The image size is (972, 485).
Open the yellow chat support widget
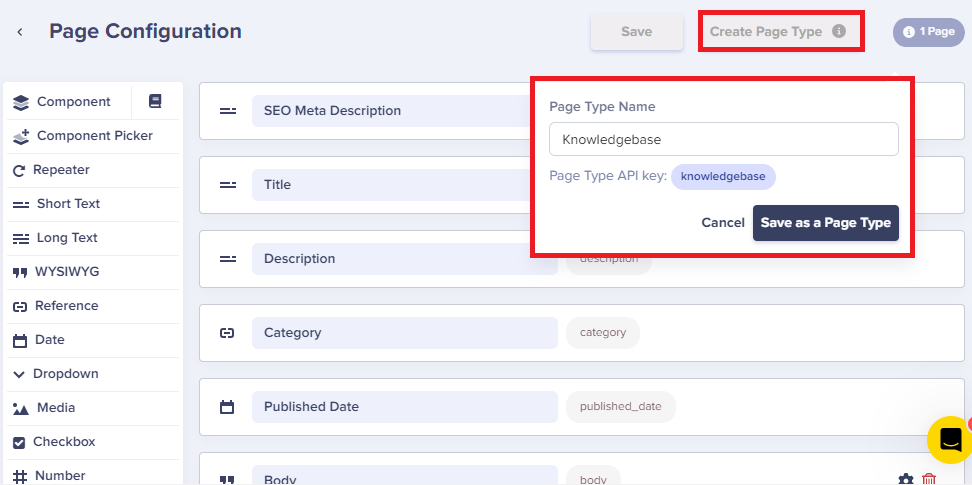coord(950,440)
